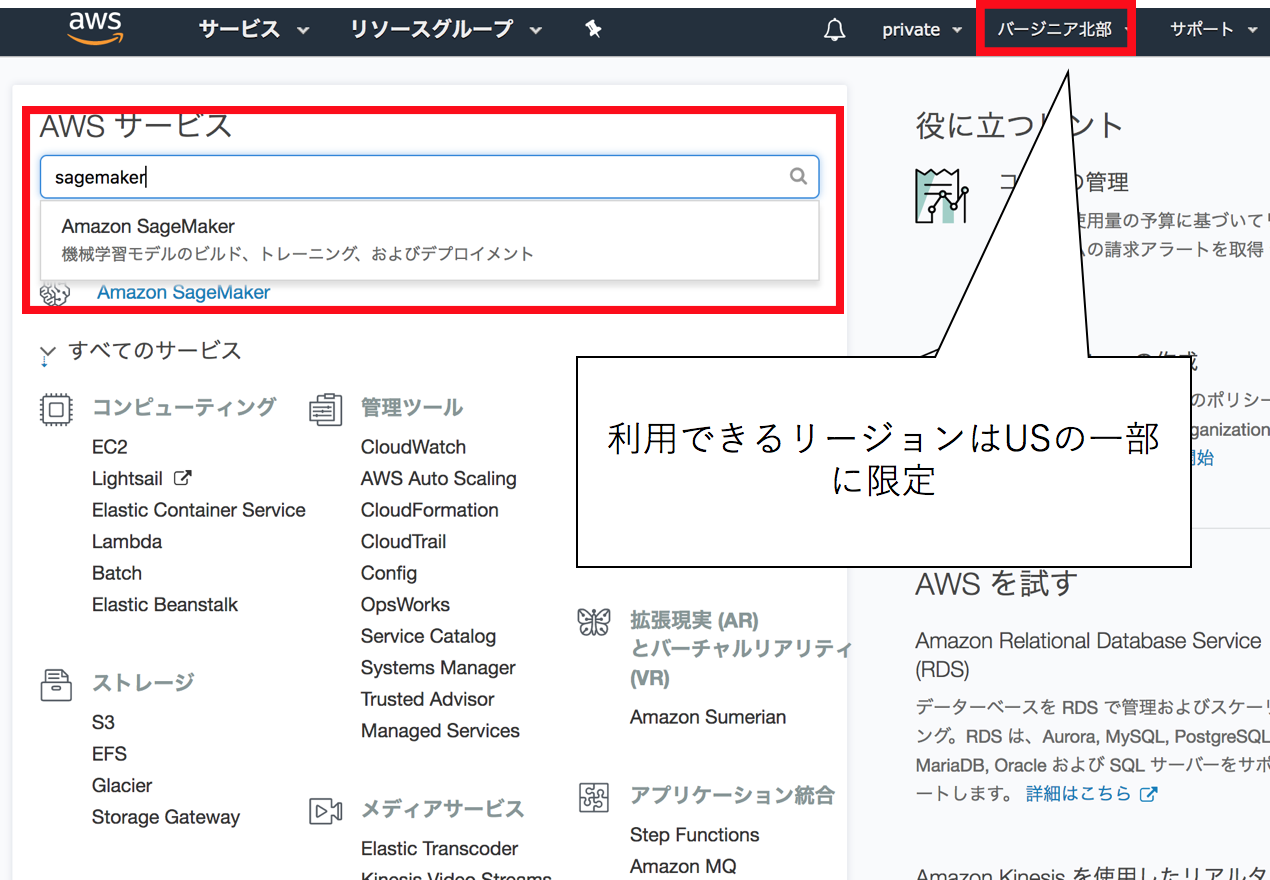Click the コンピューティング chip icon
Image resolution: width=1270 pixels, height=880 pixels.
tap(56, 408)
